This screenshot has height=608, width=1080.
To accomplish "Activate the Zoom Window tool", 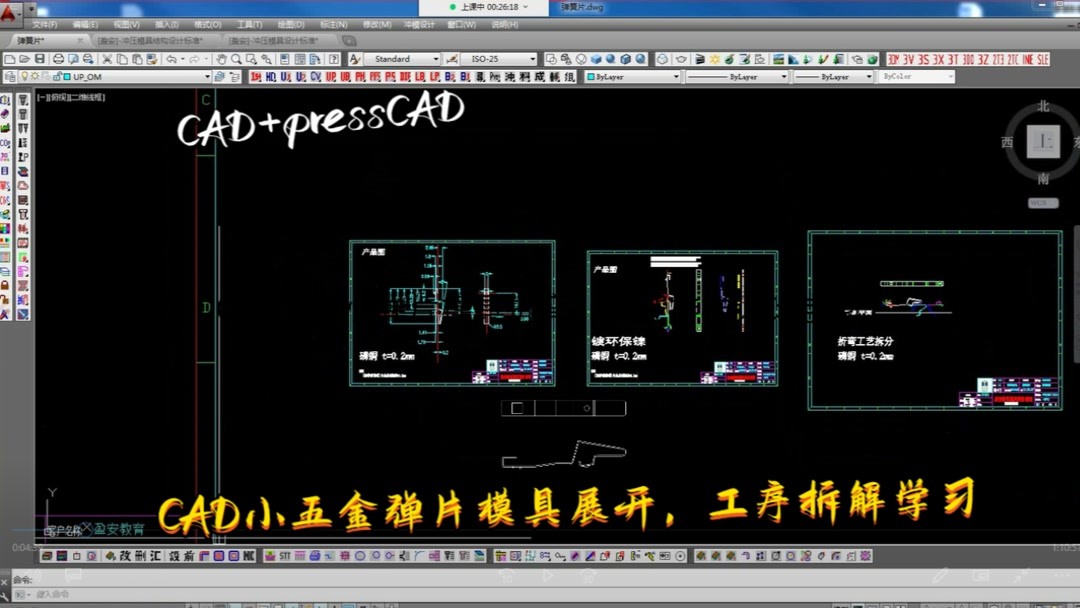I will [x=251, y=58].
